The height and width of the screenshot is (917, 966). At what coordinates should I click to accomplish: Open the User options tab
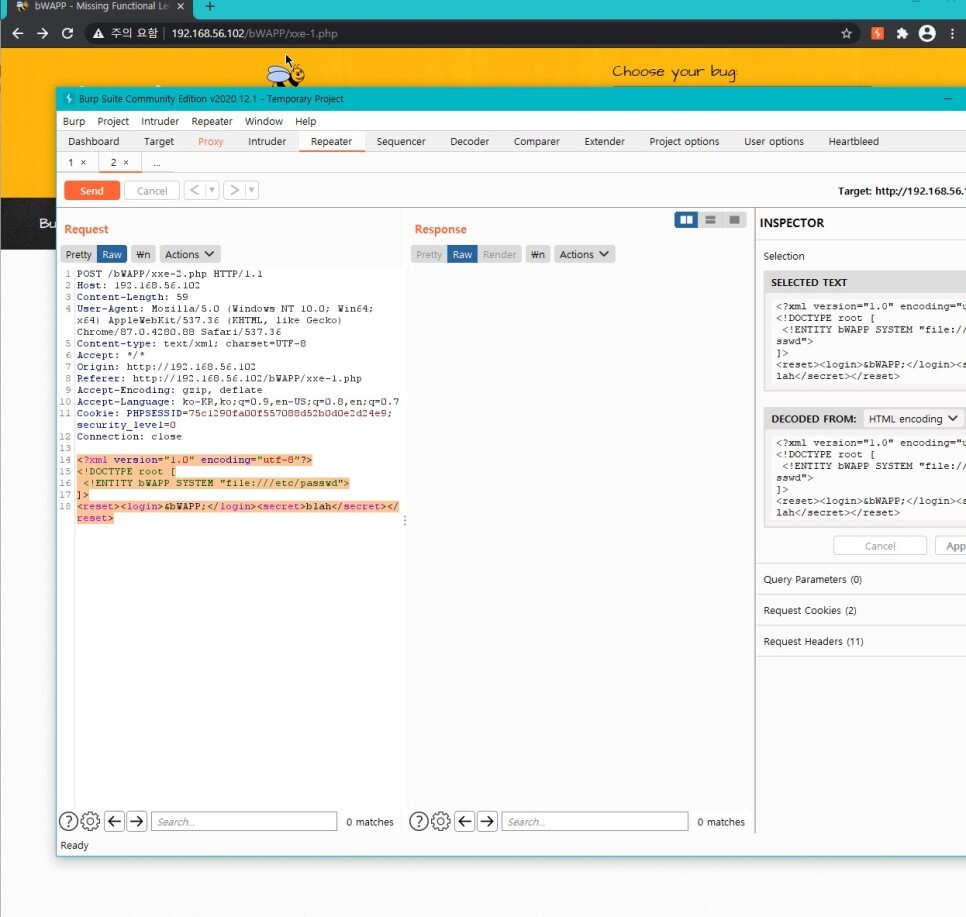pos(774,141)
